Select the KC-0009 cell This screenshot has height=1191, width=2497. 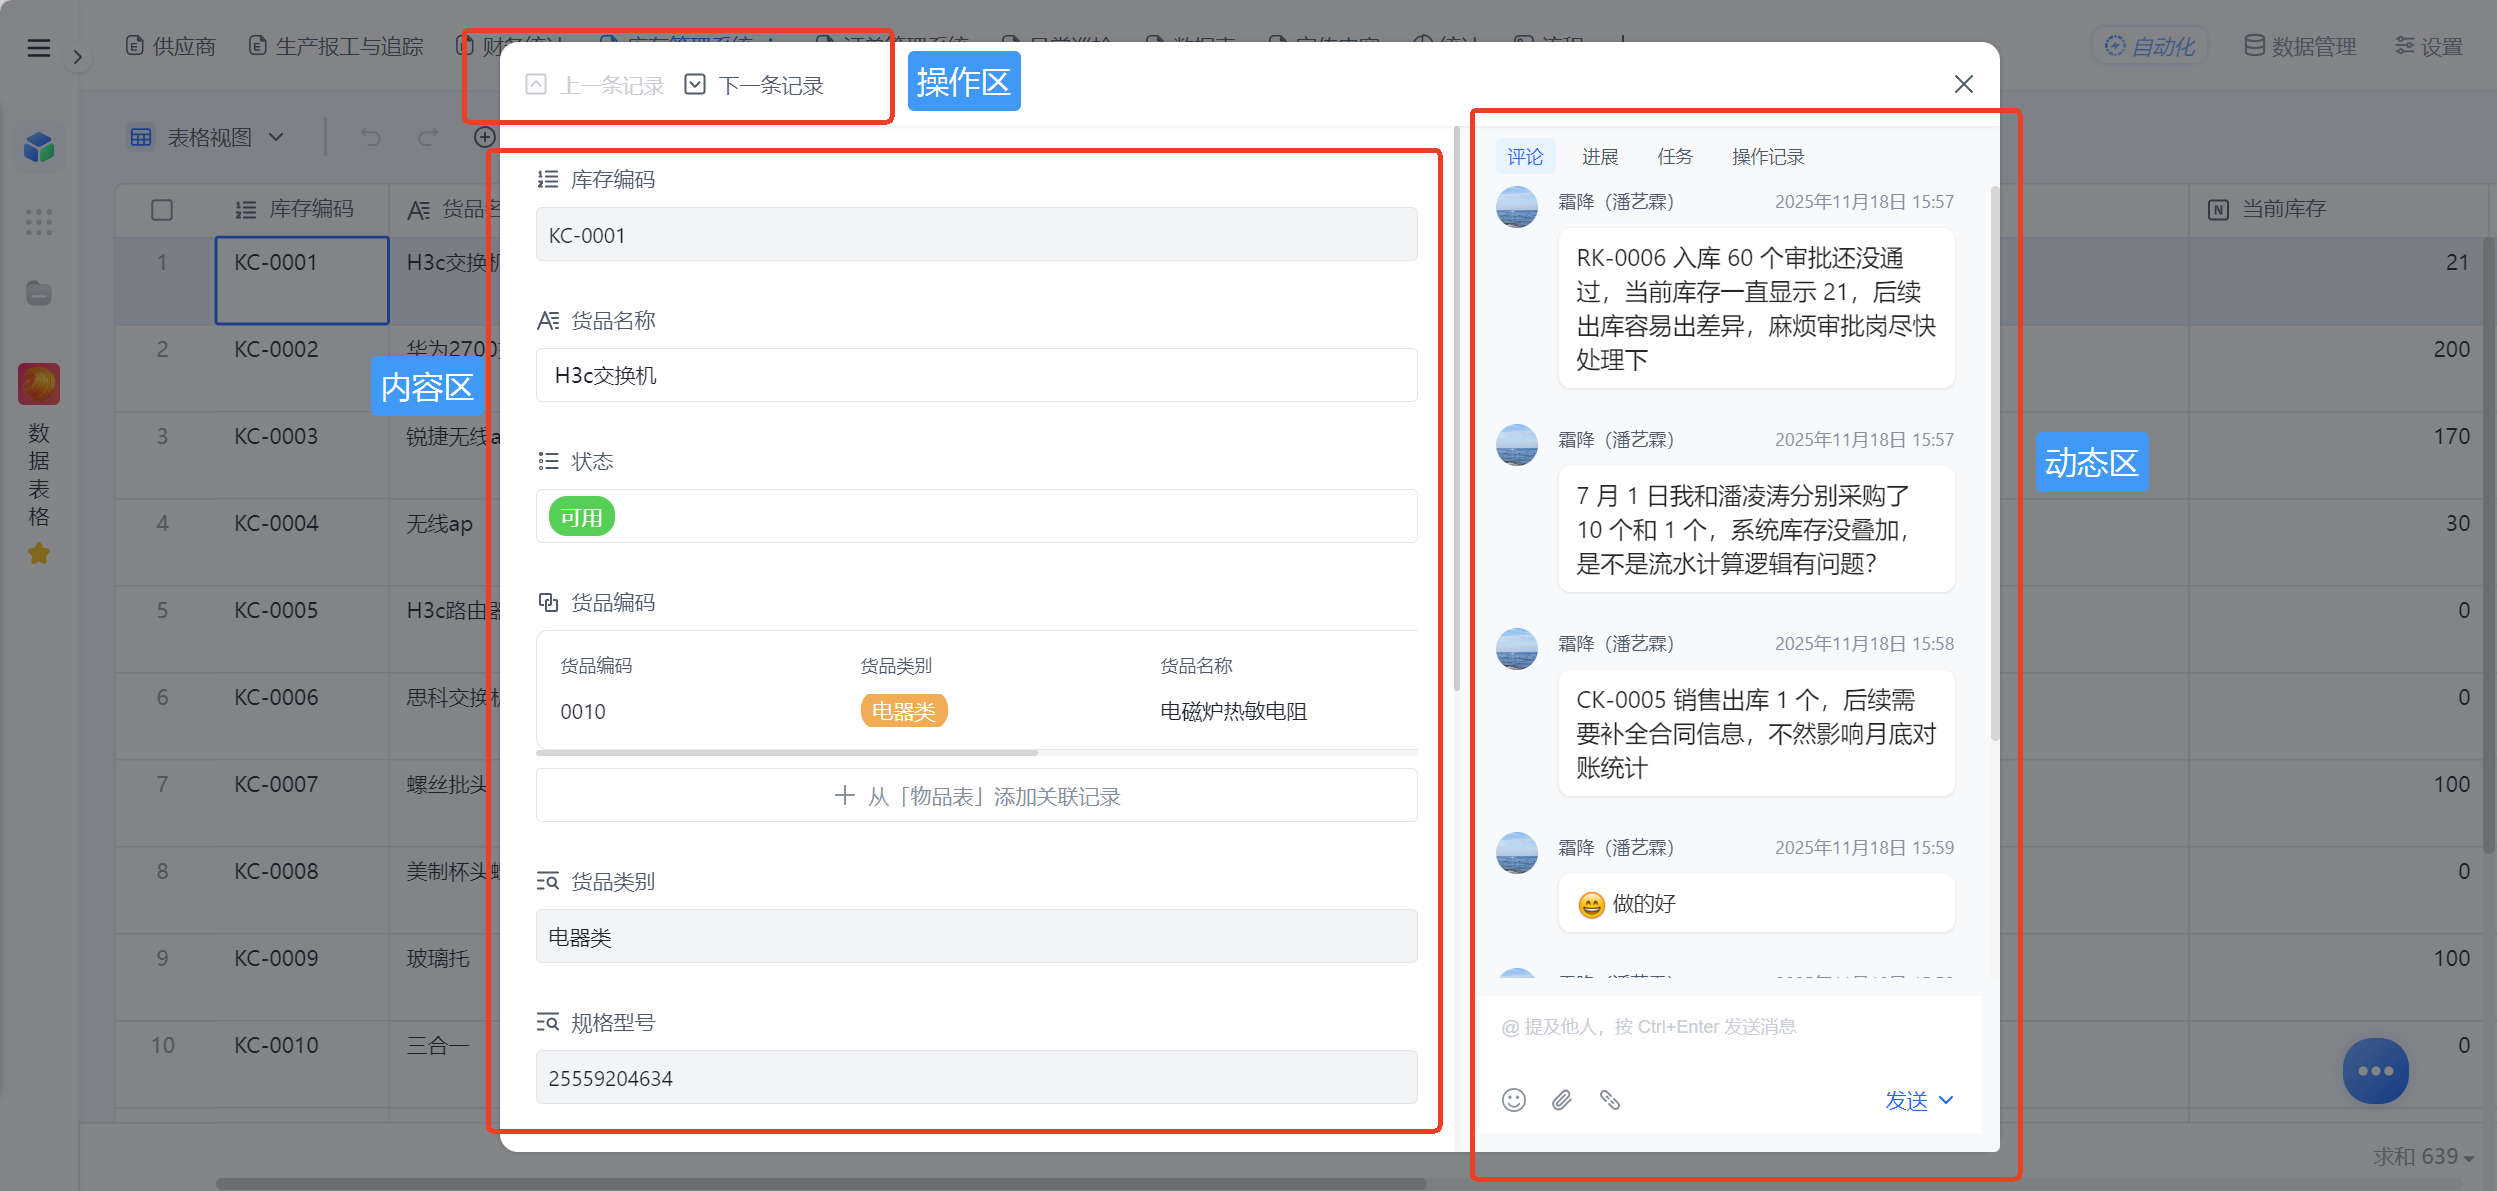pyautogui.click(x=302, y=976)
